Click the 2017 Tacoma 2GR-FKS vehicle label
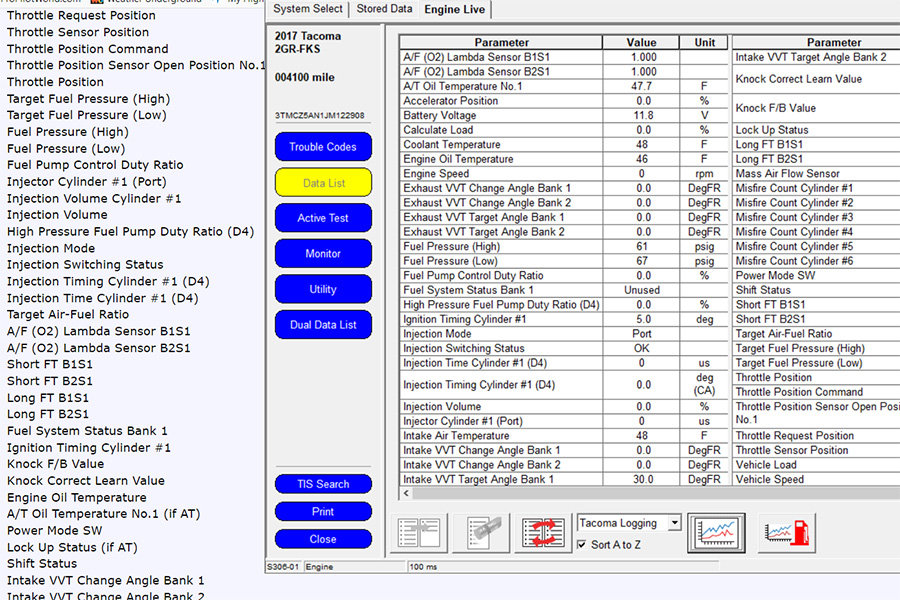The width and height of the screenshot is (900, 600). (x=308, y=42)
